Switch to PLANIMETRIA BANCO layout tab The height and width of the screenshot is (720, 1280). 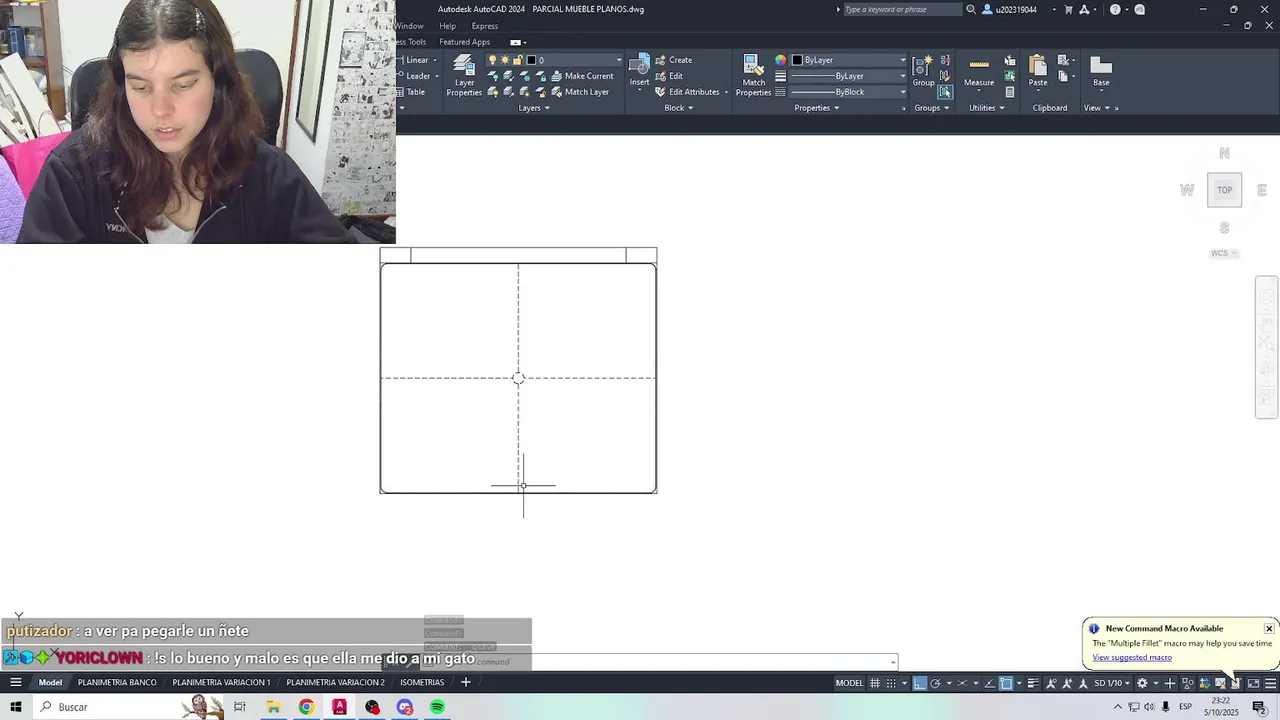pos(117,682)
